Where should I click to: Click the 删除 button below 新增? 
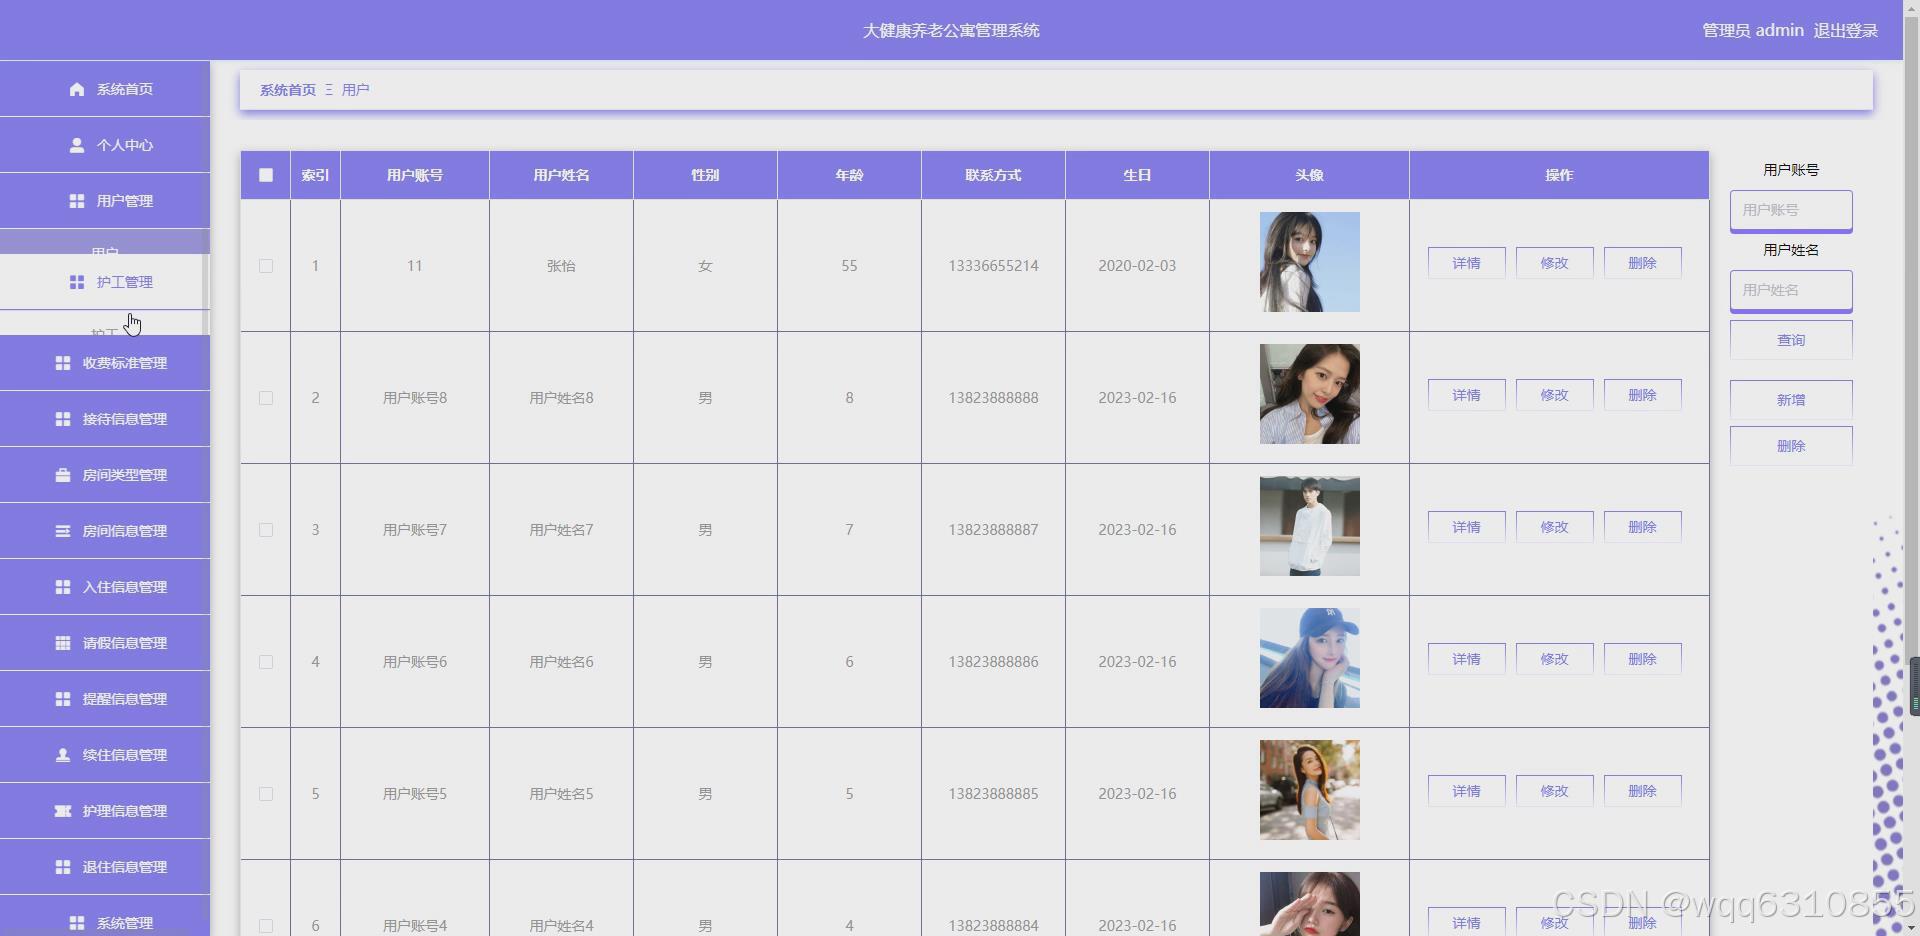coord(1791,446)
